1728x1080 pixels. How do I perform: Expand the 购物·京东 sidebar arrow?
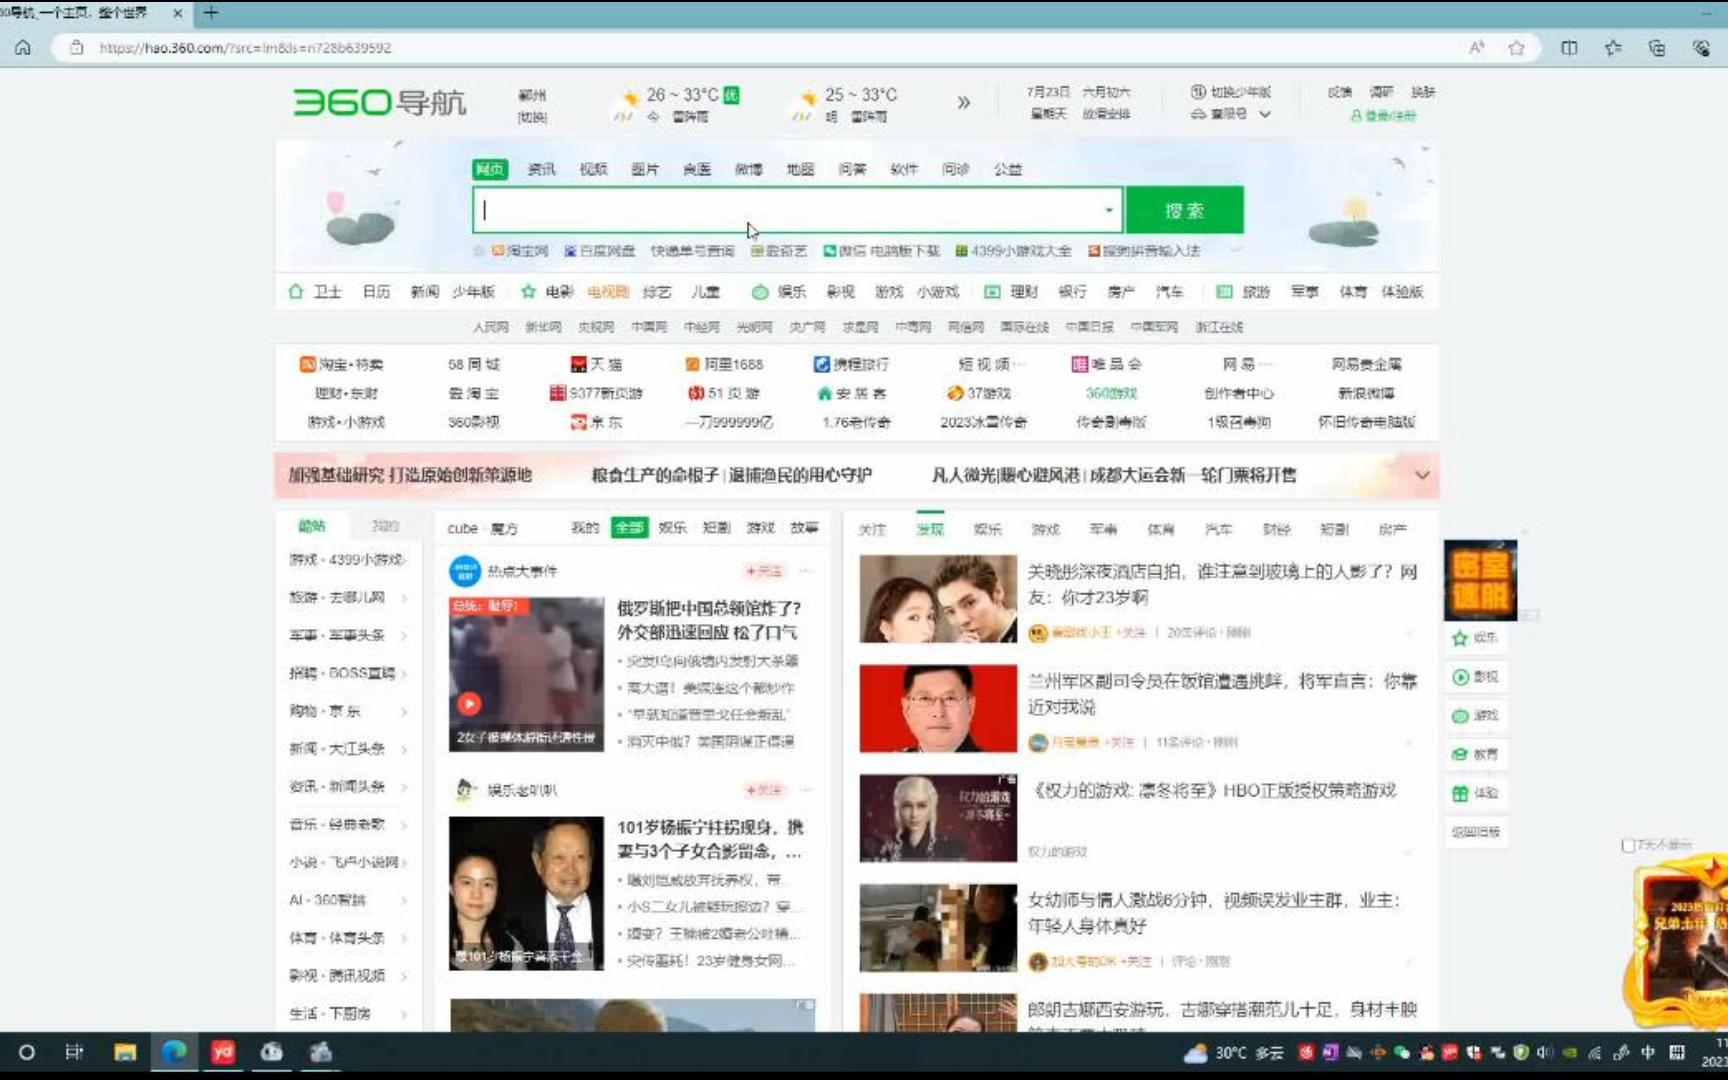pyautogui.click(x=404, y=712)
